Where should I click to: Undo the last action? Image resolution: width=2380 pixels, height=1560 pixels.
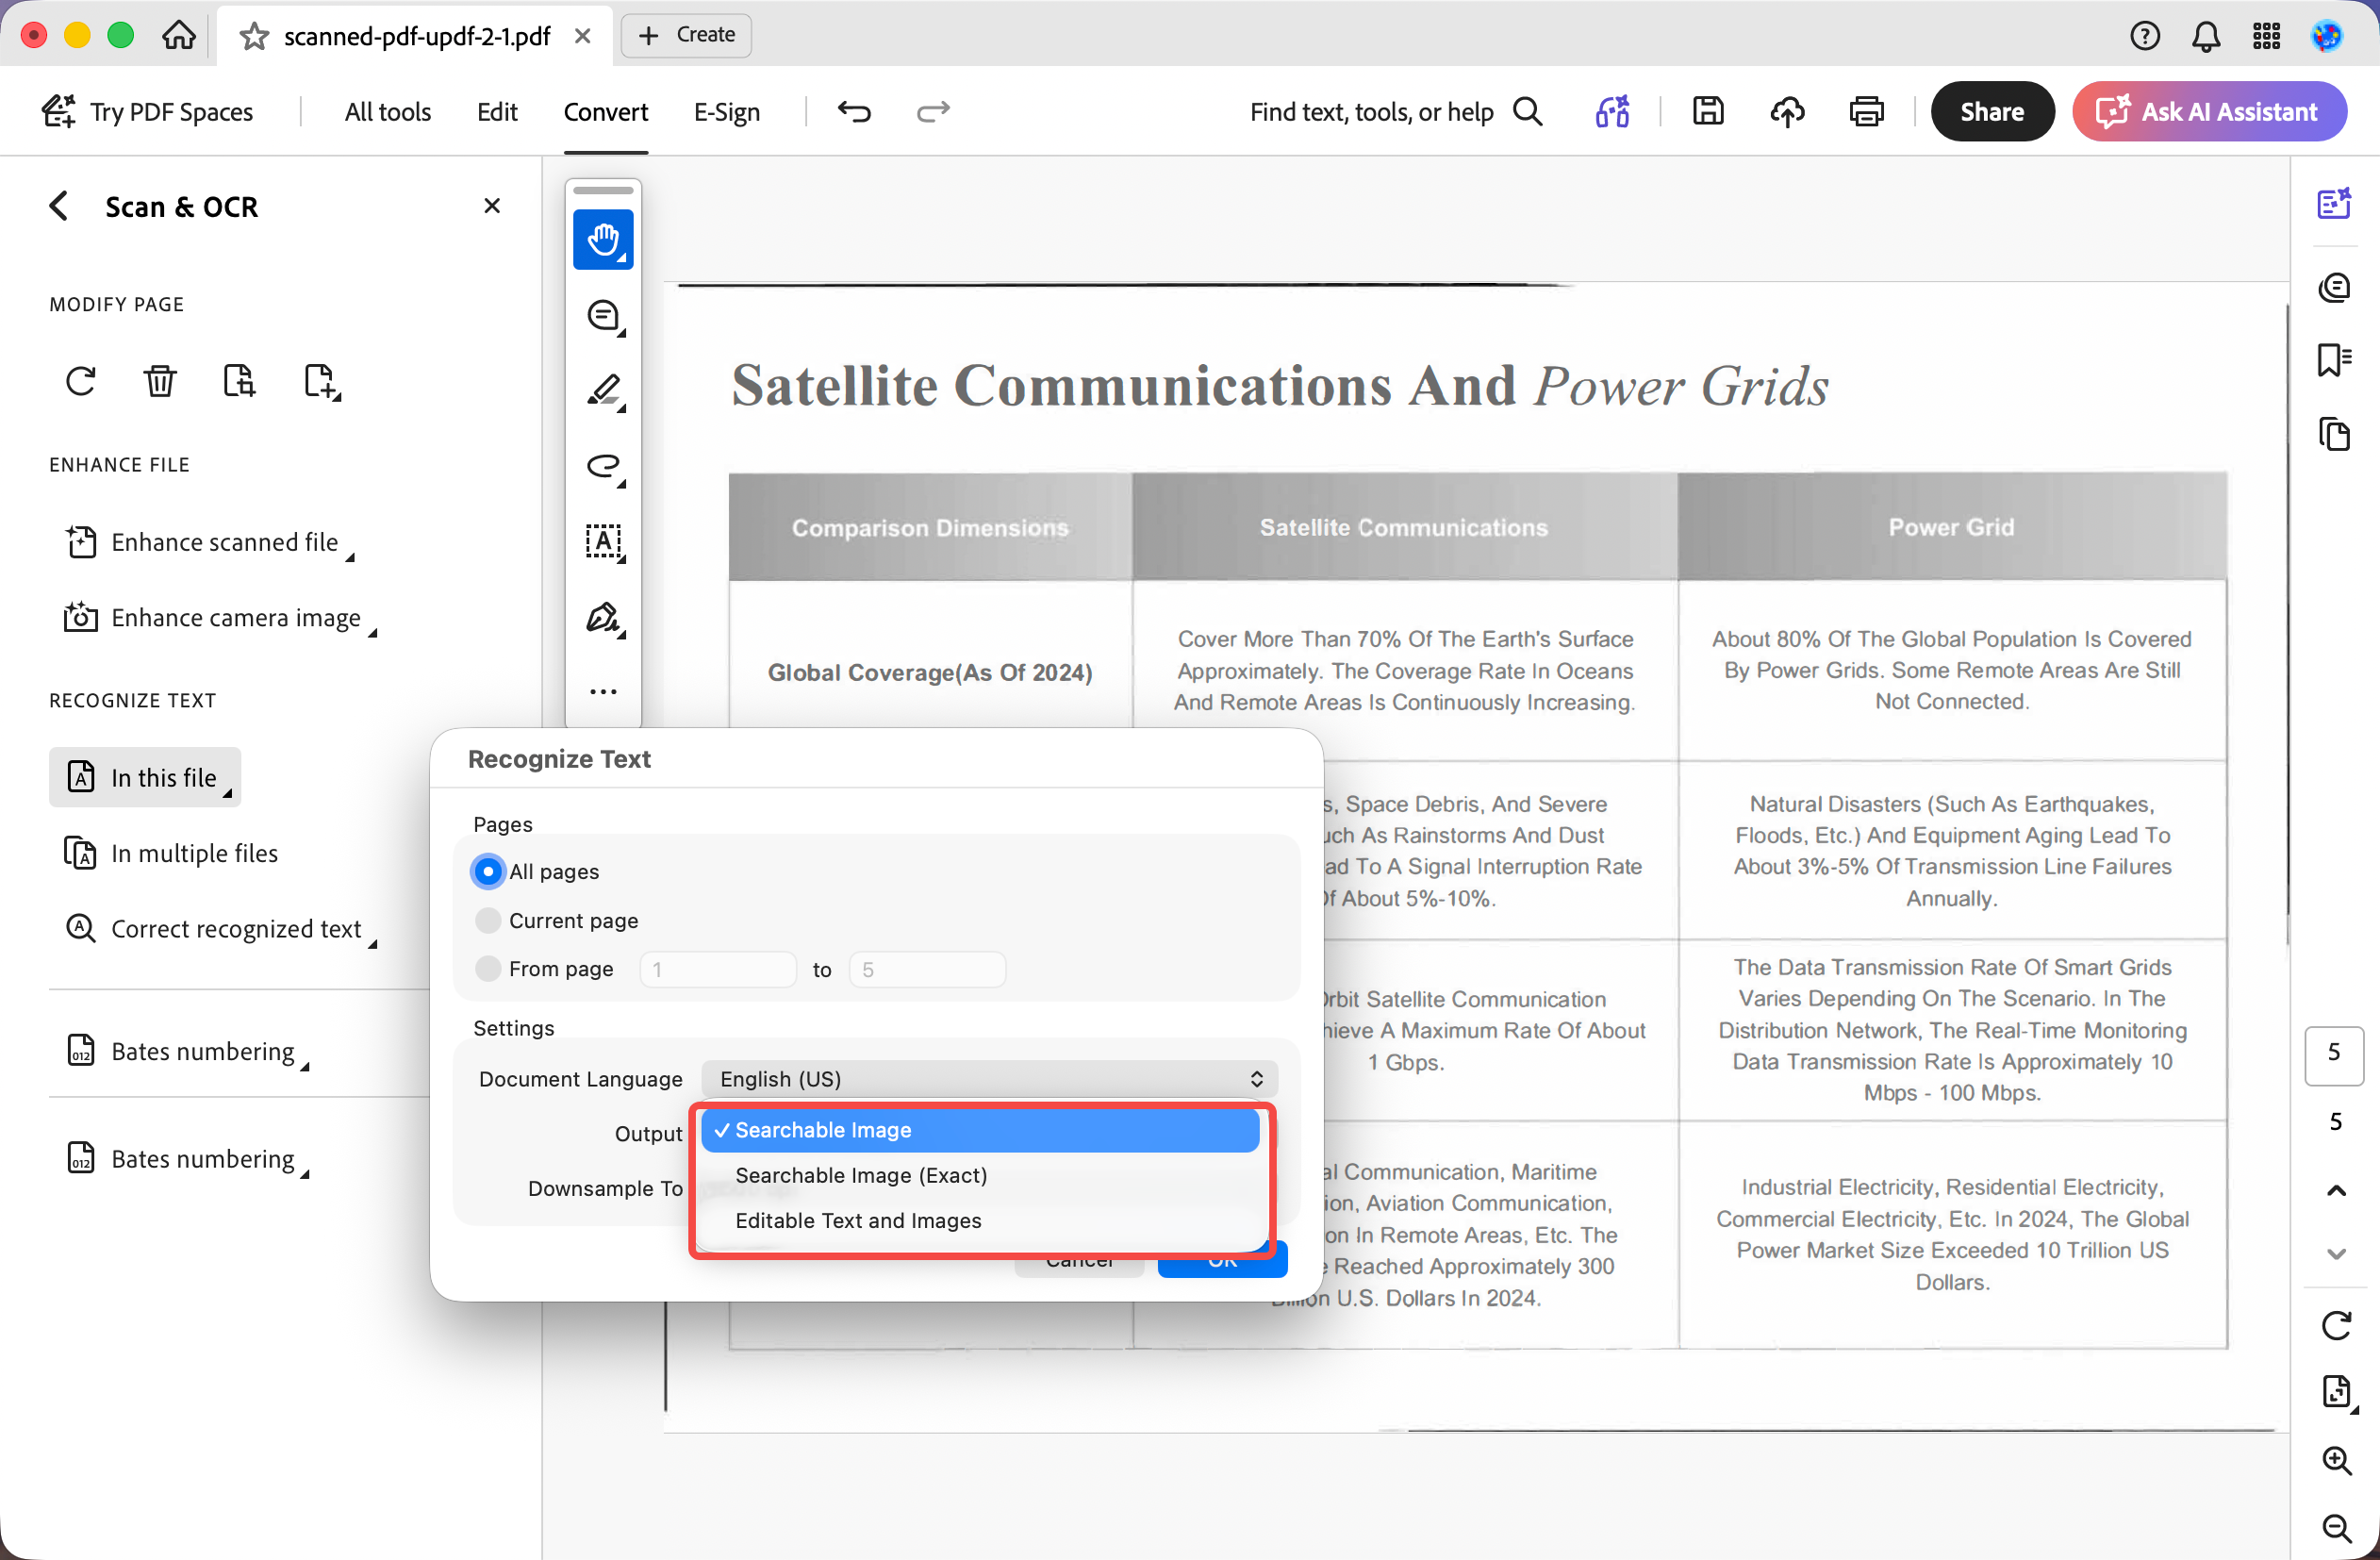[854, 111]
